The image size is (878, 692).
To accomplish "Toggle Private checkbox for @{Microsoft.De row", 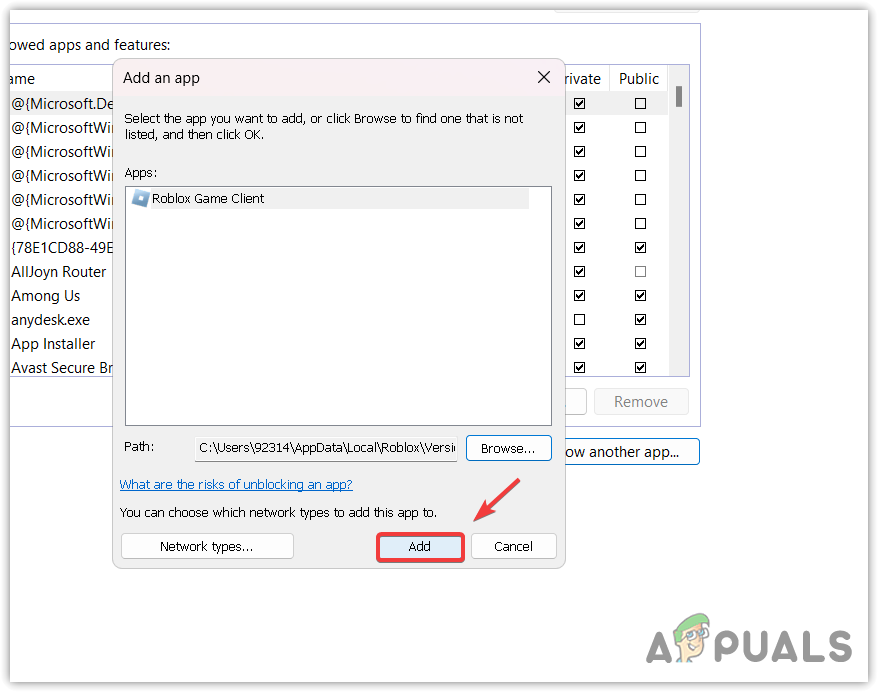I will [x=579, y=104].
